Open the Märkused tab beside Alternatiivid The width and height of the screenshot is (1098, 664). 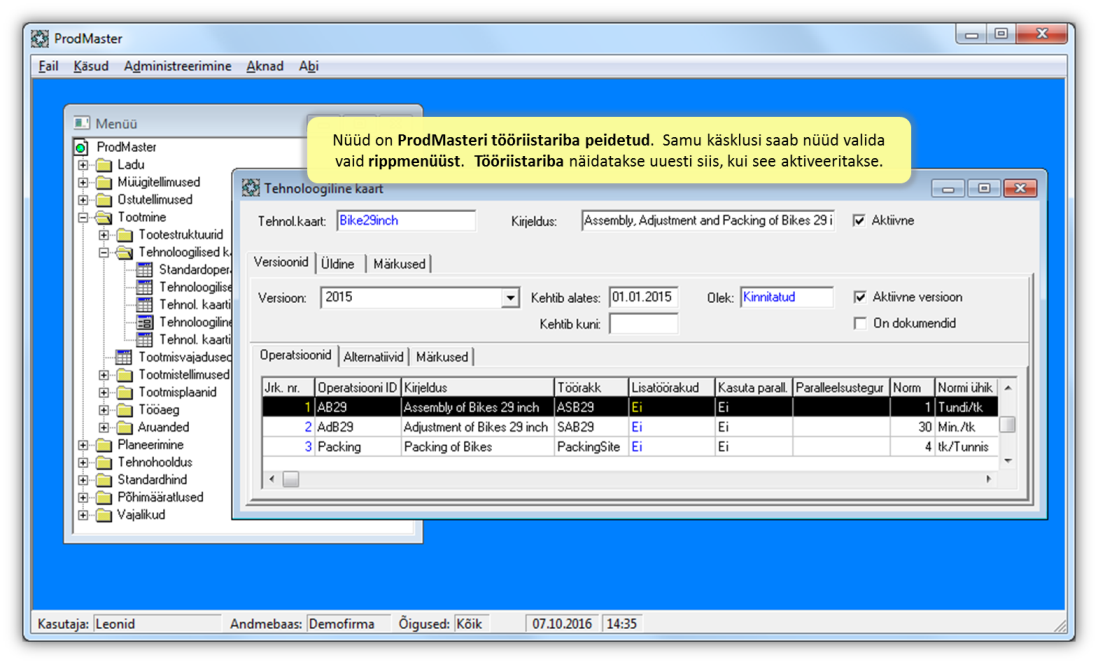(x=442, y=357)
